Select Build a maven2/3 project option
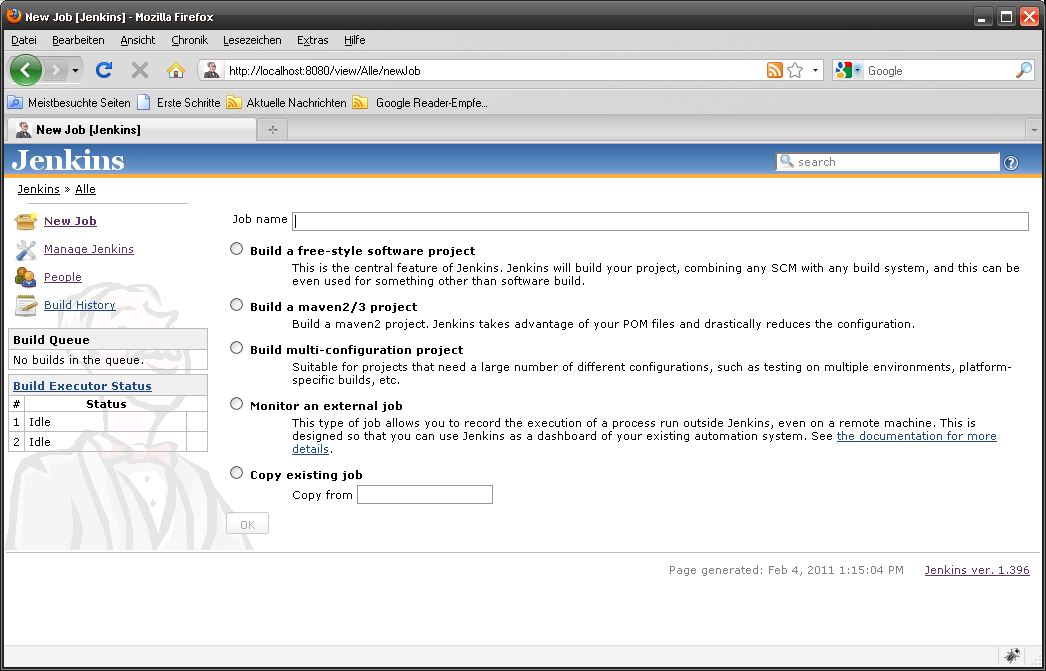Viewport: 1046px width, 671px height. coord(237,305)
